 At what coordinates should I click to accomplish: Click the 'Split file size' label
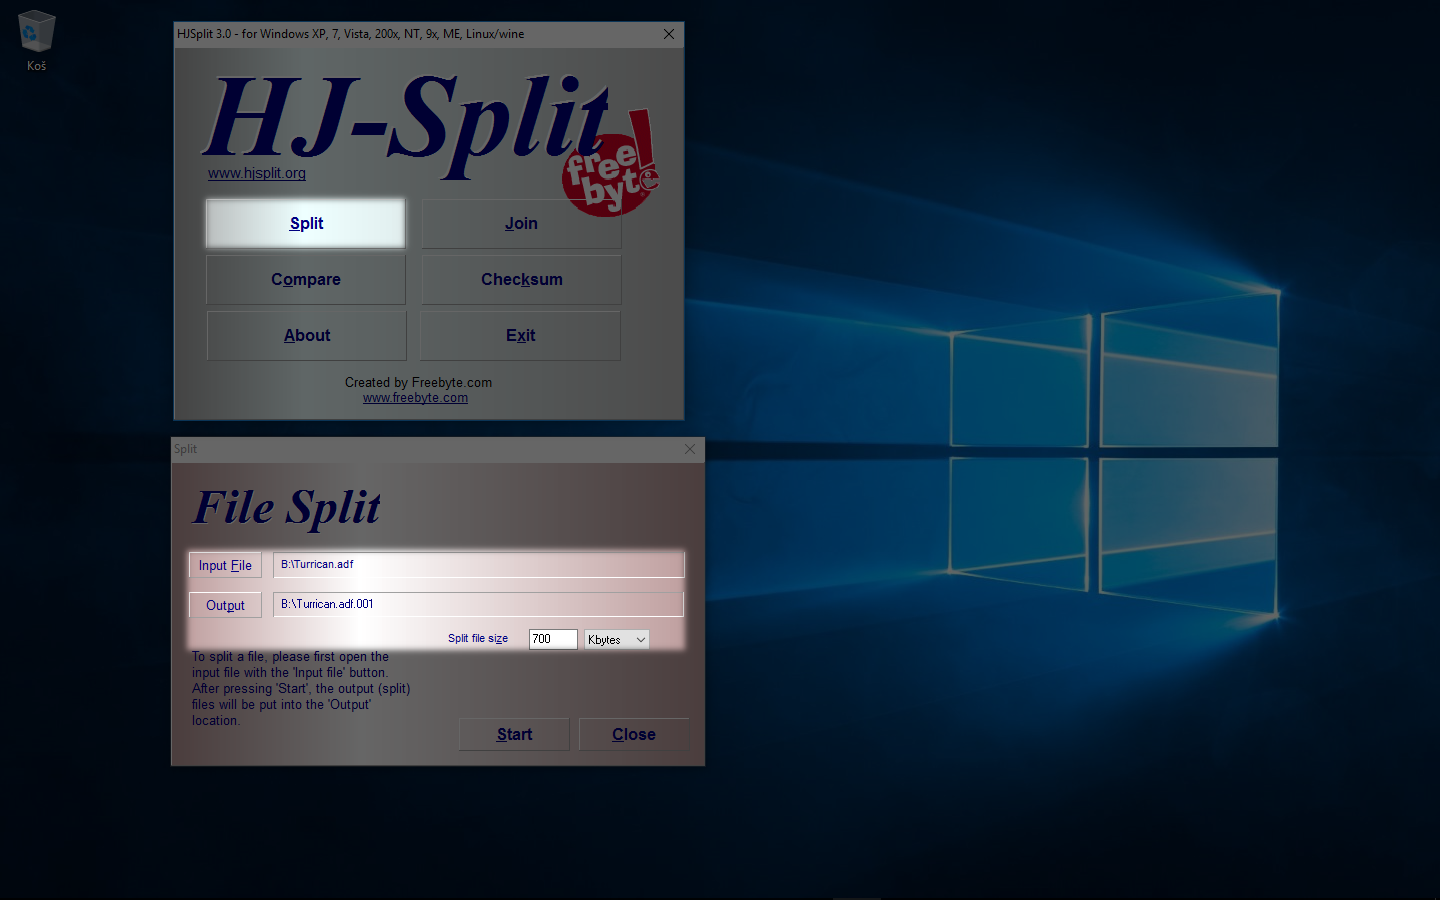pyautogui.click(x=478, y=638)
